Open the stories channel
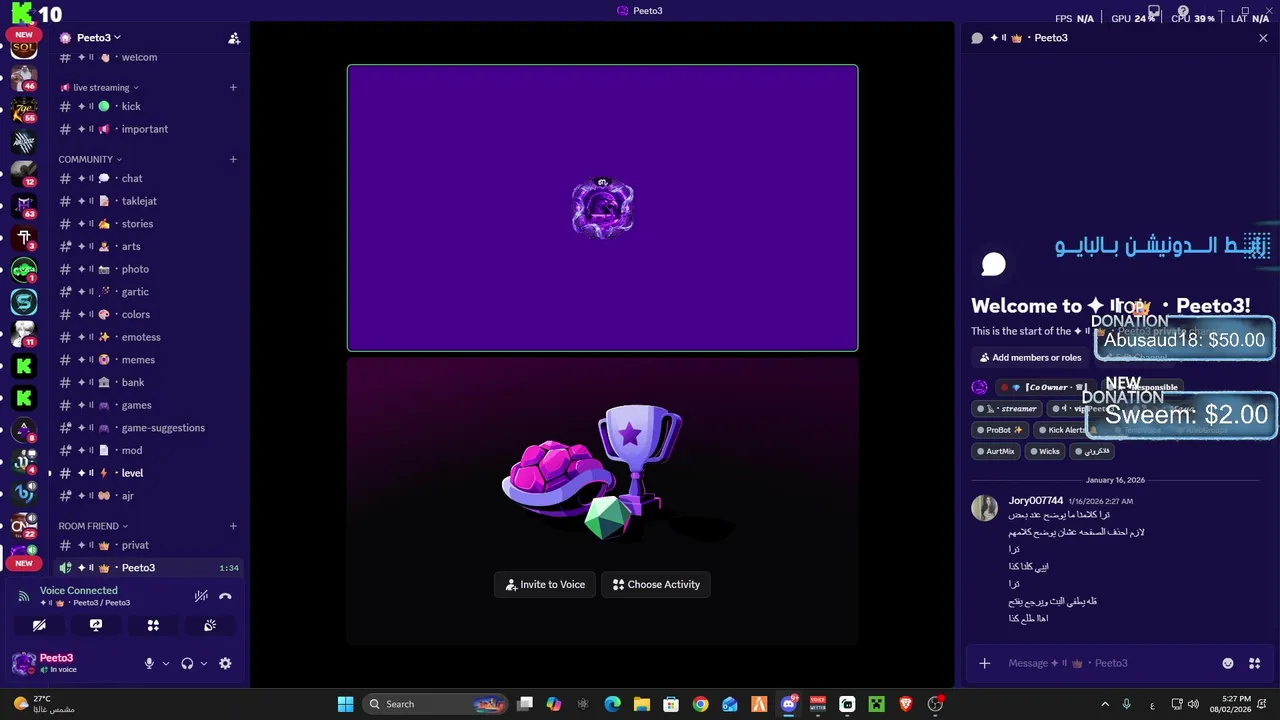Image resolution: width=1280 pixels, height=720 pixels. [x=148, y=224]
